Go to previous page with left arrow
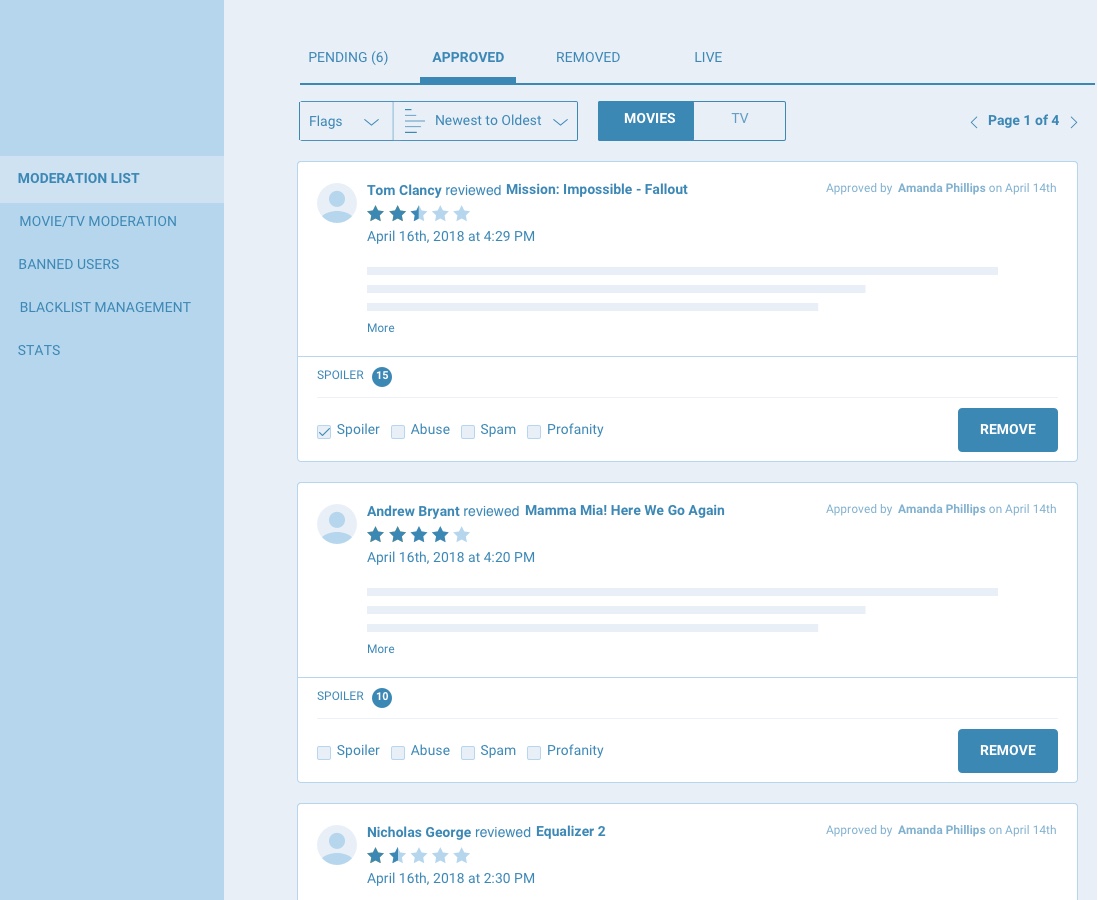Image resolution: width=1098 pixels, height=900 pixels. coord(974,122)
